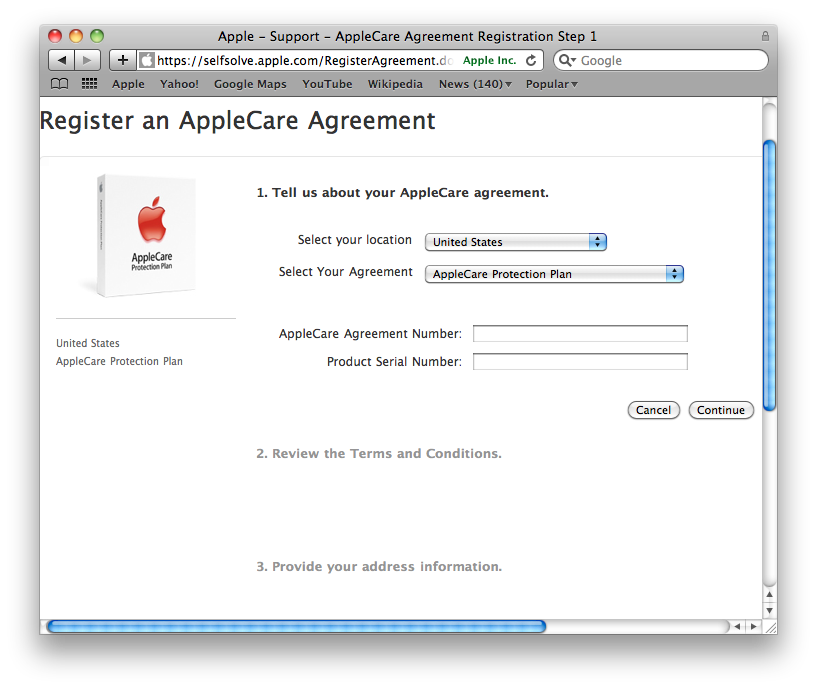Click heading "3. Provide your address information."

pos(379,567)
